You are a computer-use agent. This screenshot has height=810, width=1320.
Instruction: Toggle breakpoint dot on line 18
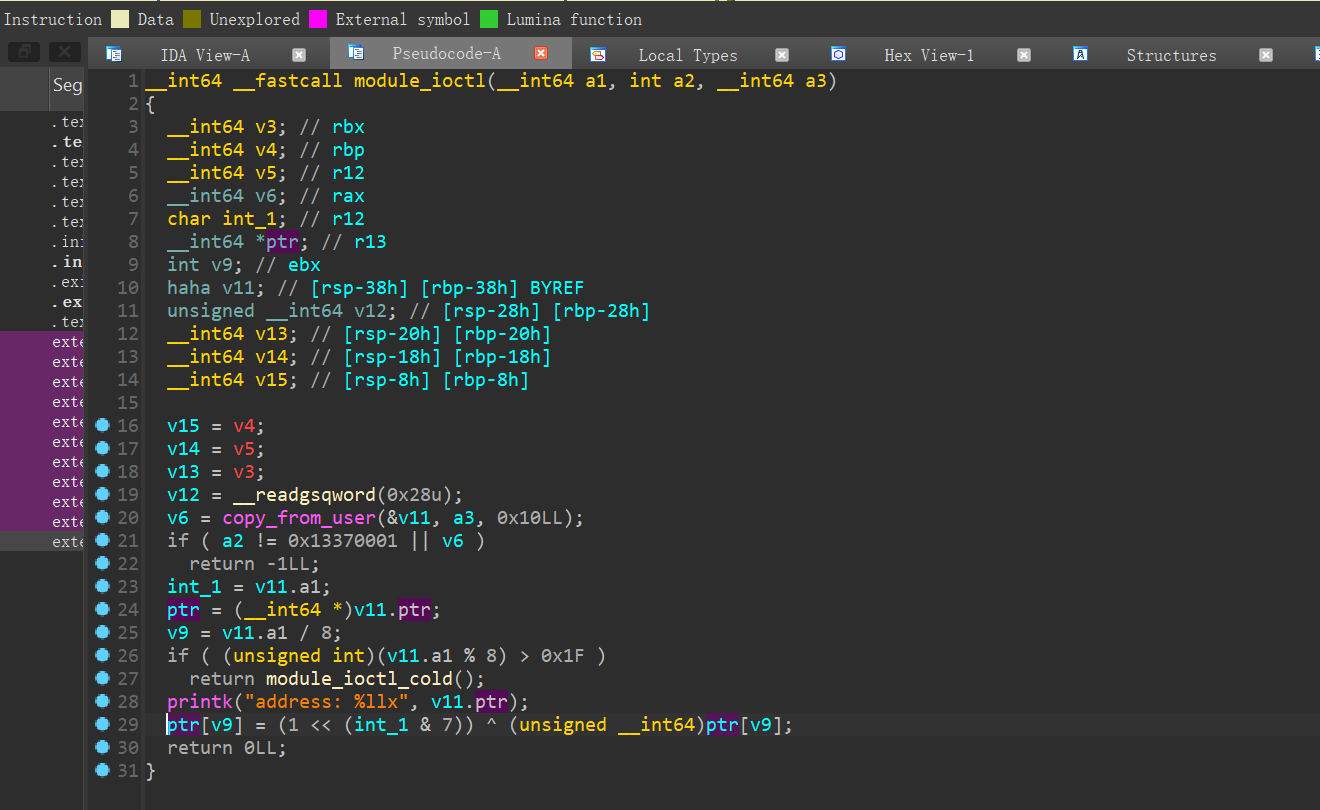click(102, 471)
